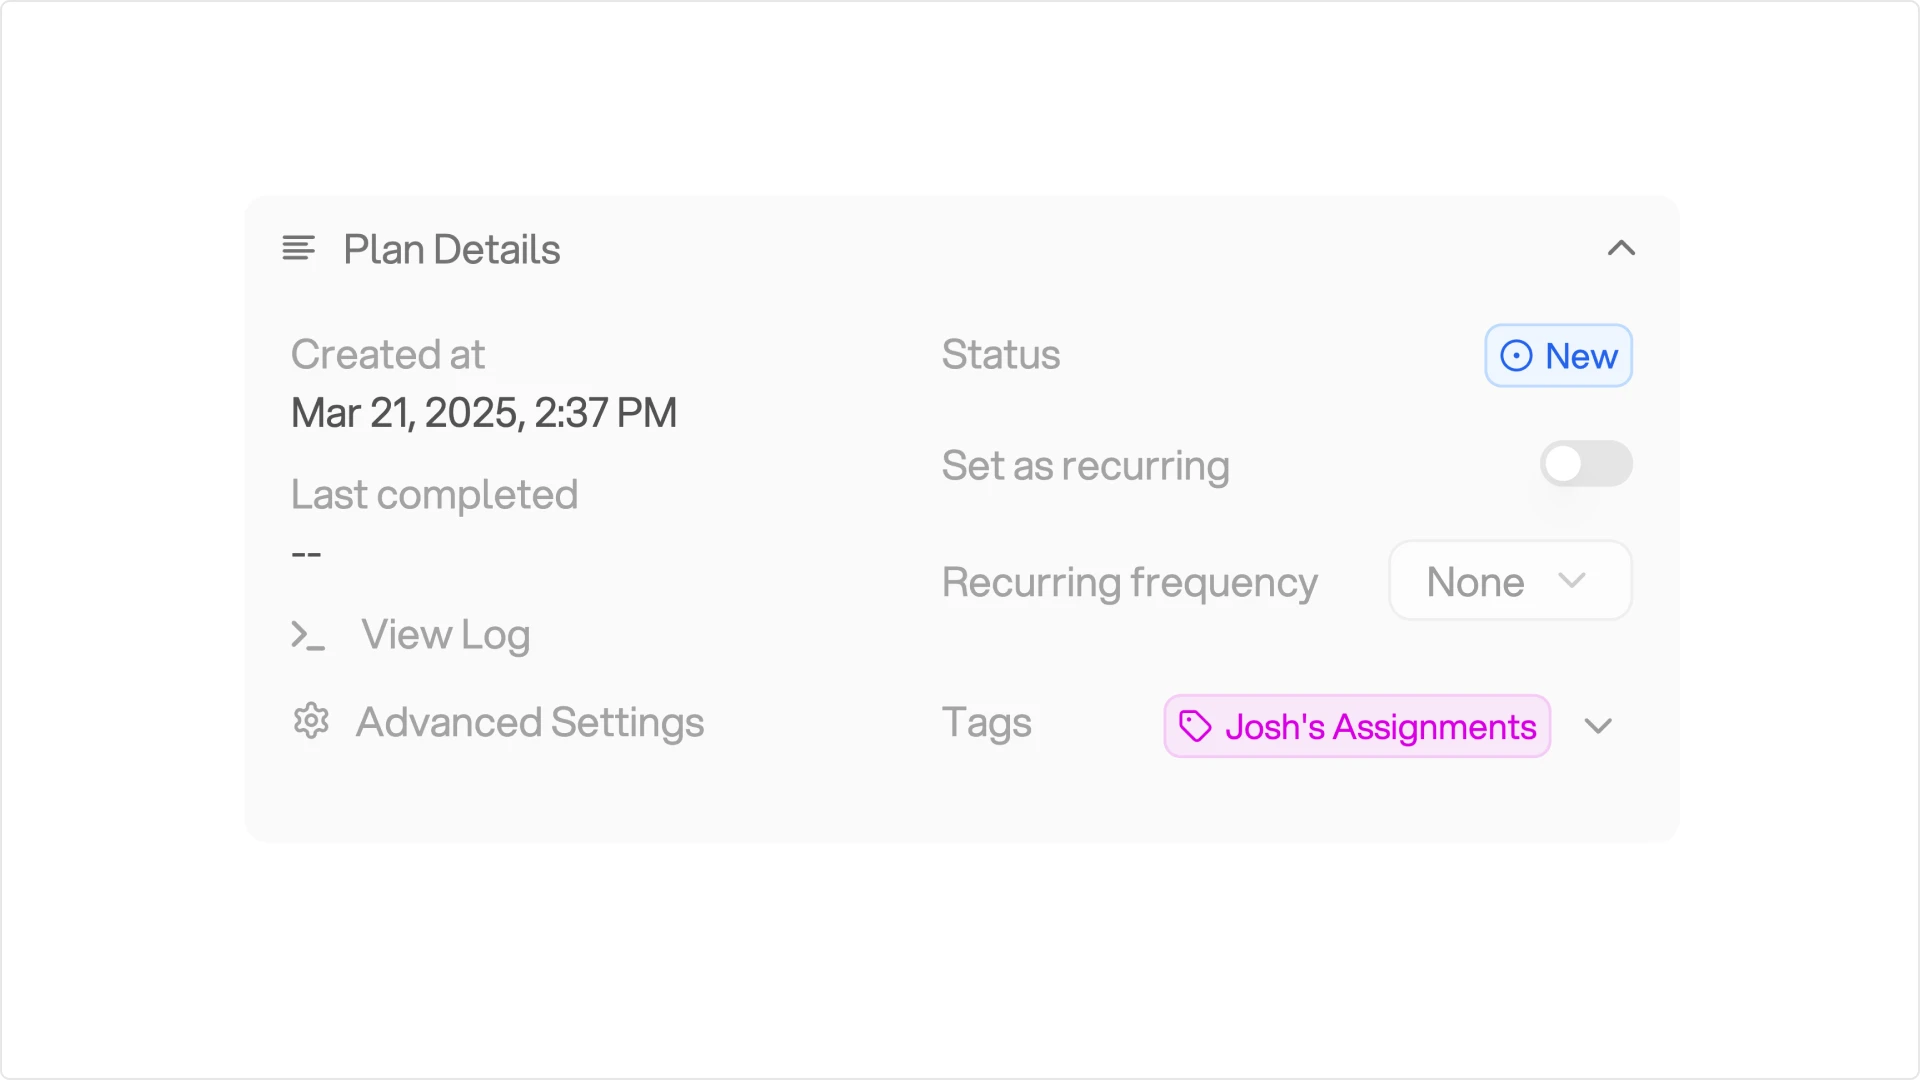
Task: Click the tag icon in Josh's Assignments
Action: (x=1195, y=726)
